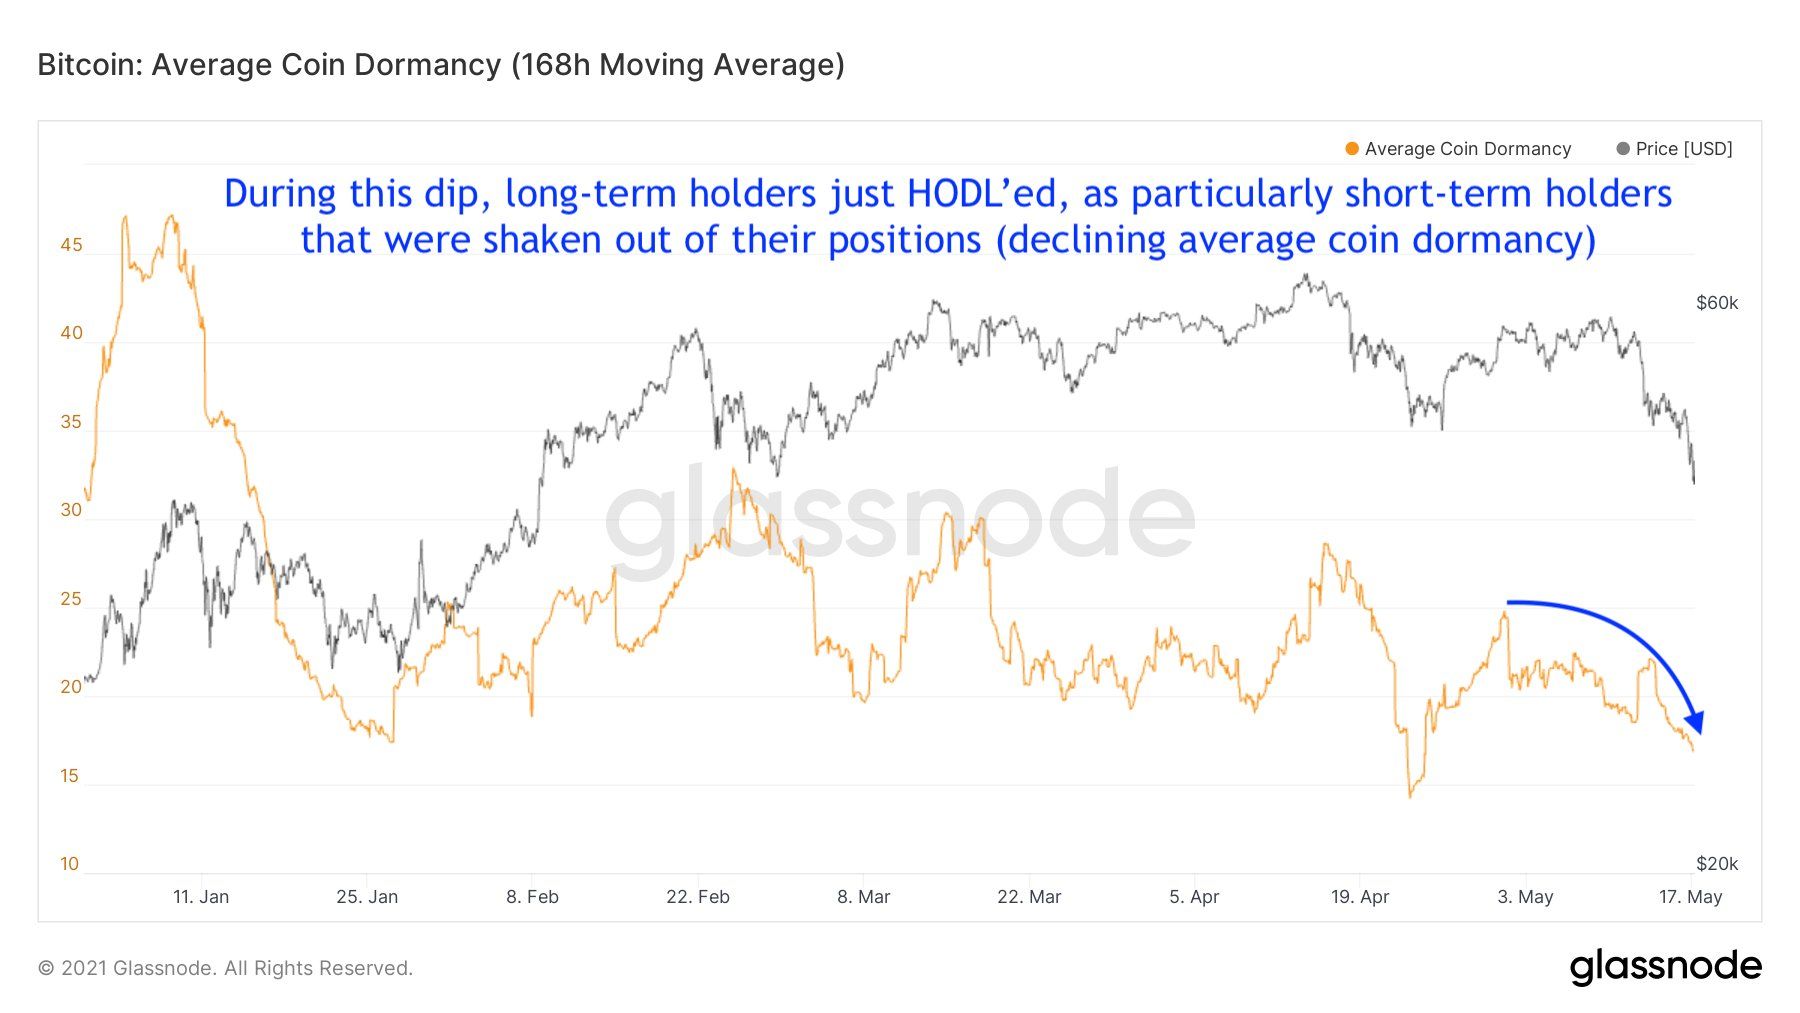Select the 11. Jan date label

[201, 897]
